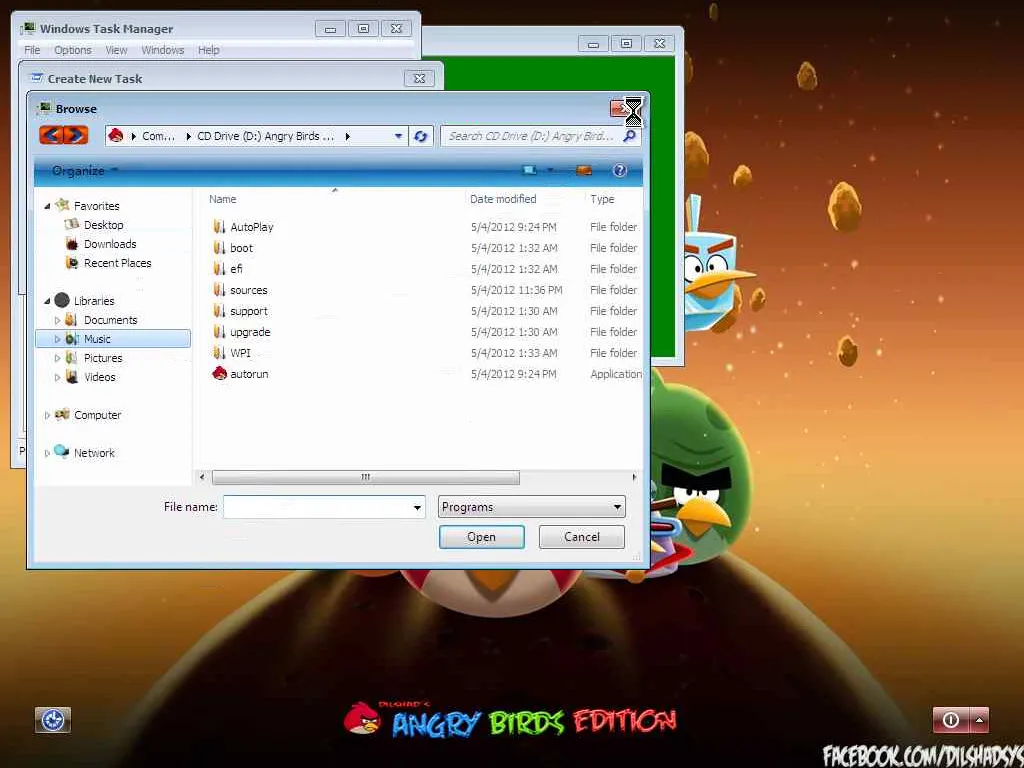Click the scrollbar left arrow
1024x768 pixels.
202,477
